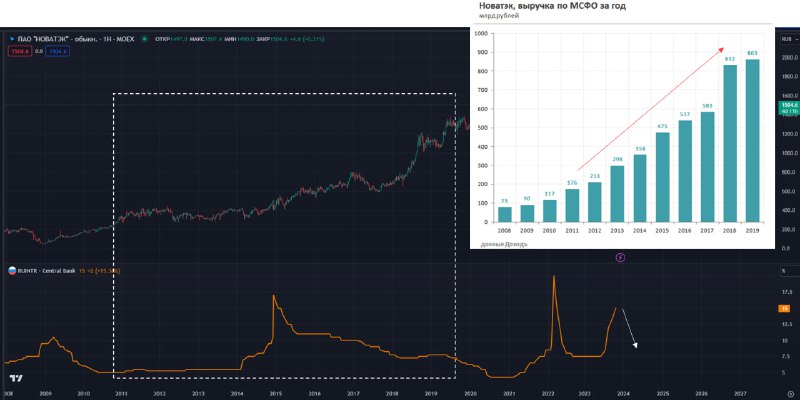Viewport: 800px width, 400px height.
Task: Click the 2000.0 label on price axis
Action: [788, 58]
